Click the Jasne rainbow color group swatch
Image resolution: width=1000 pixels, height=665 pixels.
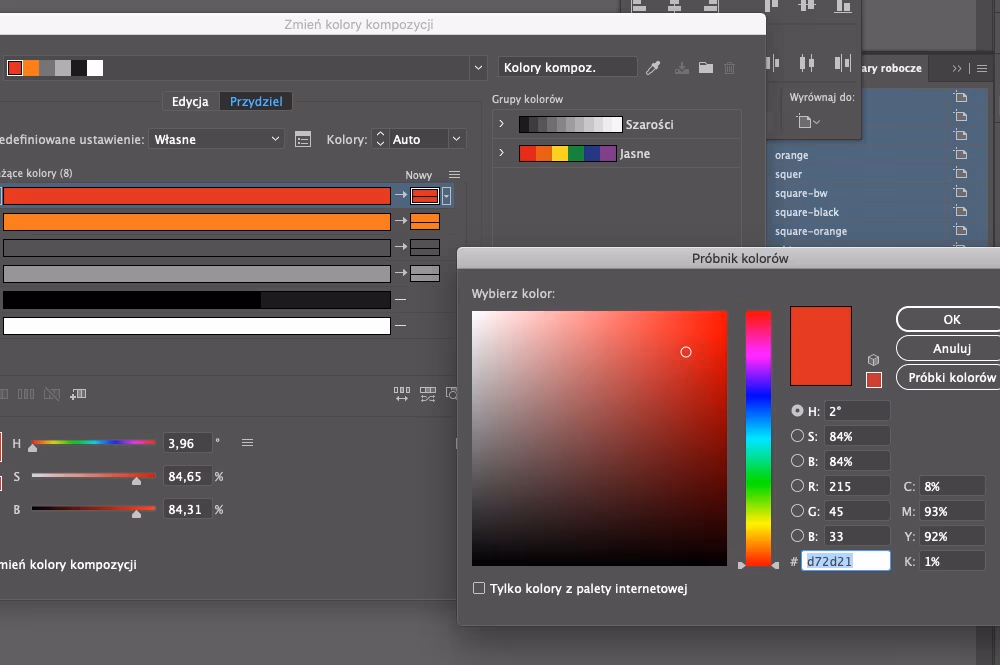(x=568, y=153)
